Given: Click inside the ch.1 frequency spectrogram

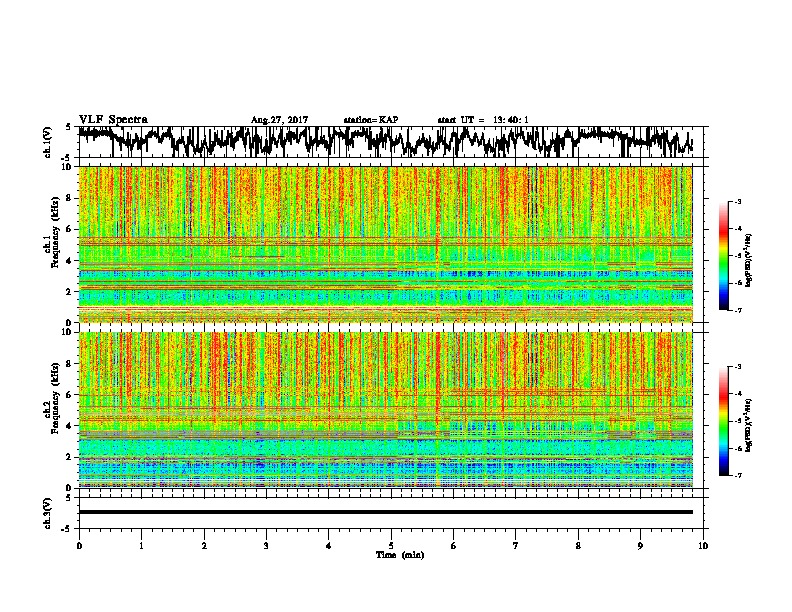Looking at the screenshot, I should tap(385, 244).
